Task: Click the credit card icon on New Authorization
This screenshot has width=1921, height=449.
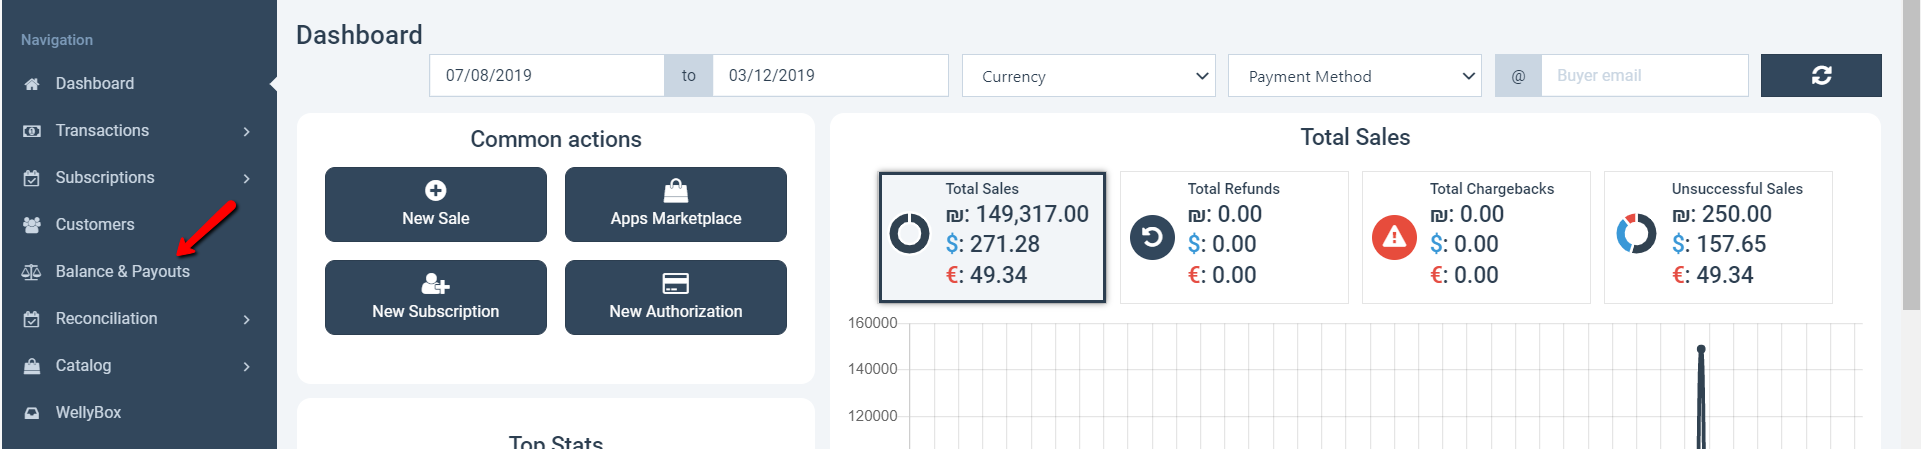Action: tap(676, 283)
